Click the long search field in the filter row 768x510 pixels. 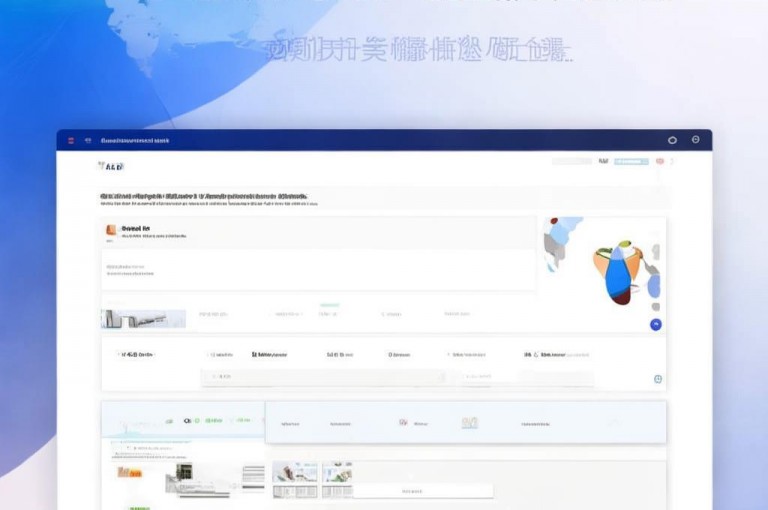(325, 376)
